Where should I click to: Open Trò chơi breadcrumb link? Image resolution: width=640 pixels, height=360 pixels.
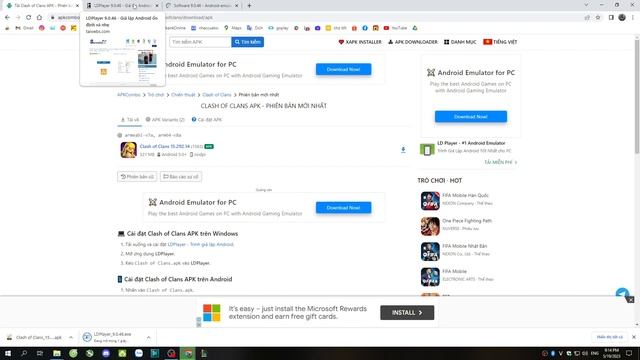coord(156,95)
